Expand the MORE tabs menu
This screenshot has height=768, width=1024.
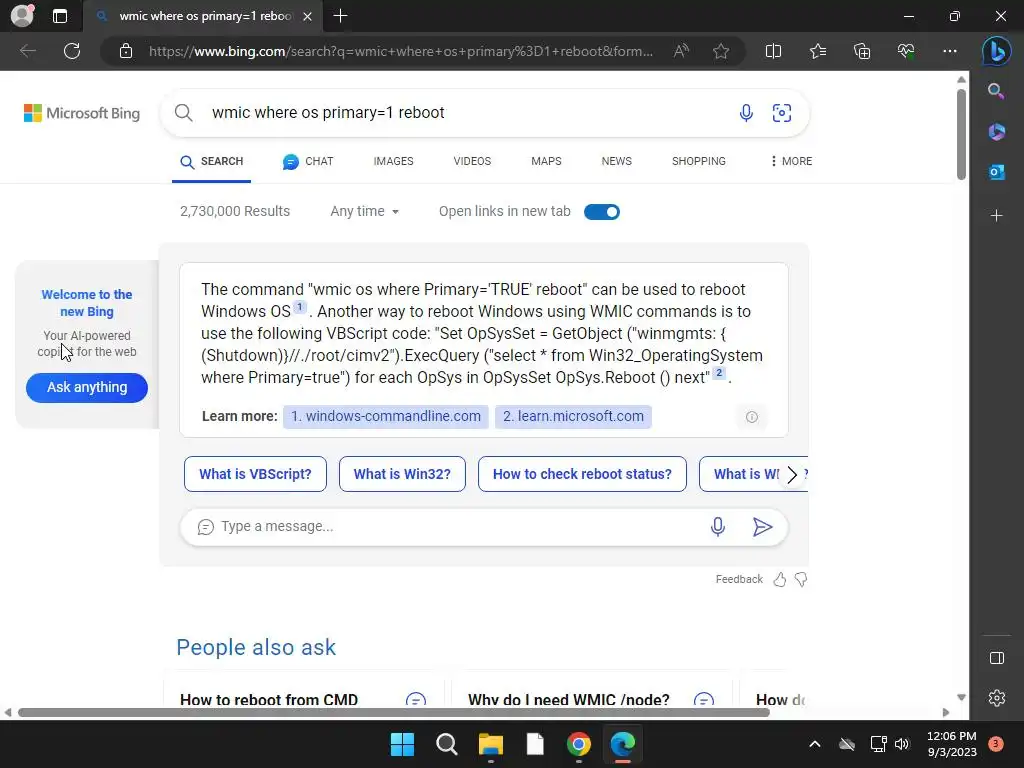pos(792,161)
